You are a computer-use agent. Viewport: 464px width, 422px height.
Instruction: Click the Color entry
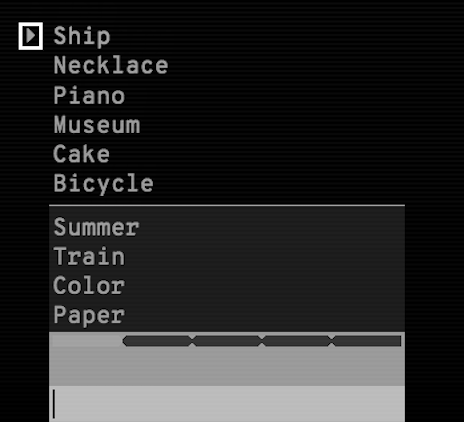coord(89,286)
